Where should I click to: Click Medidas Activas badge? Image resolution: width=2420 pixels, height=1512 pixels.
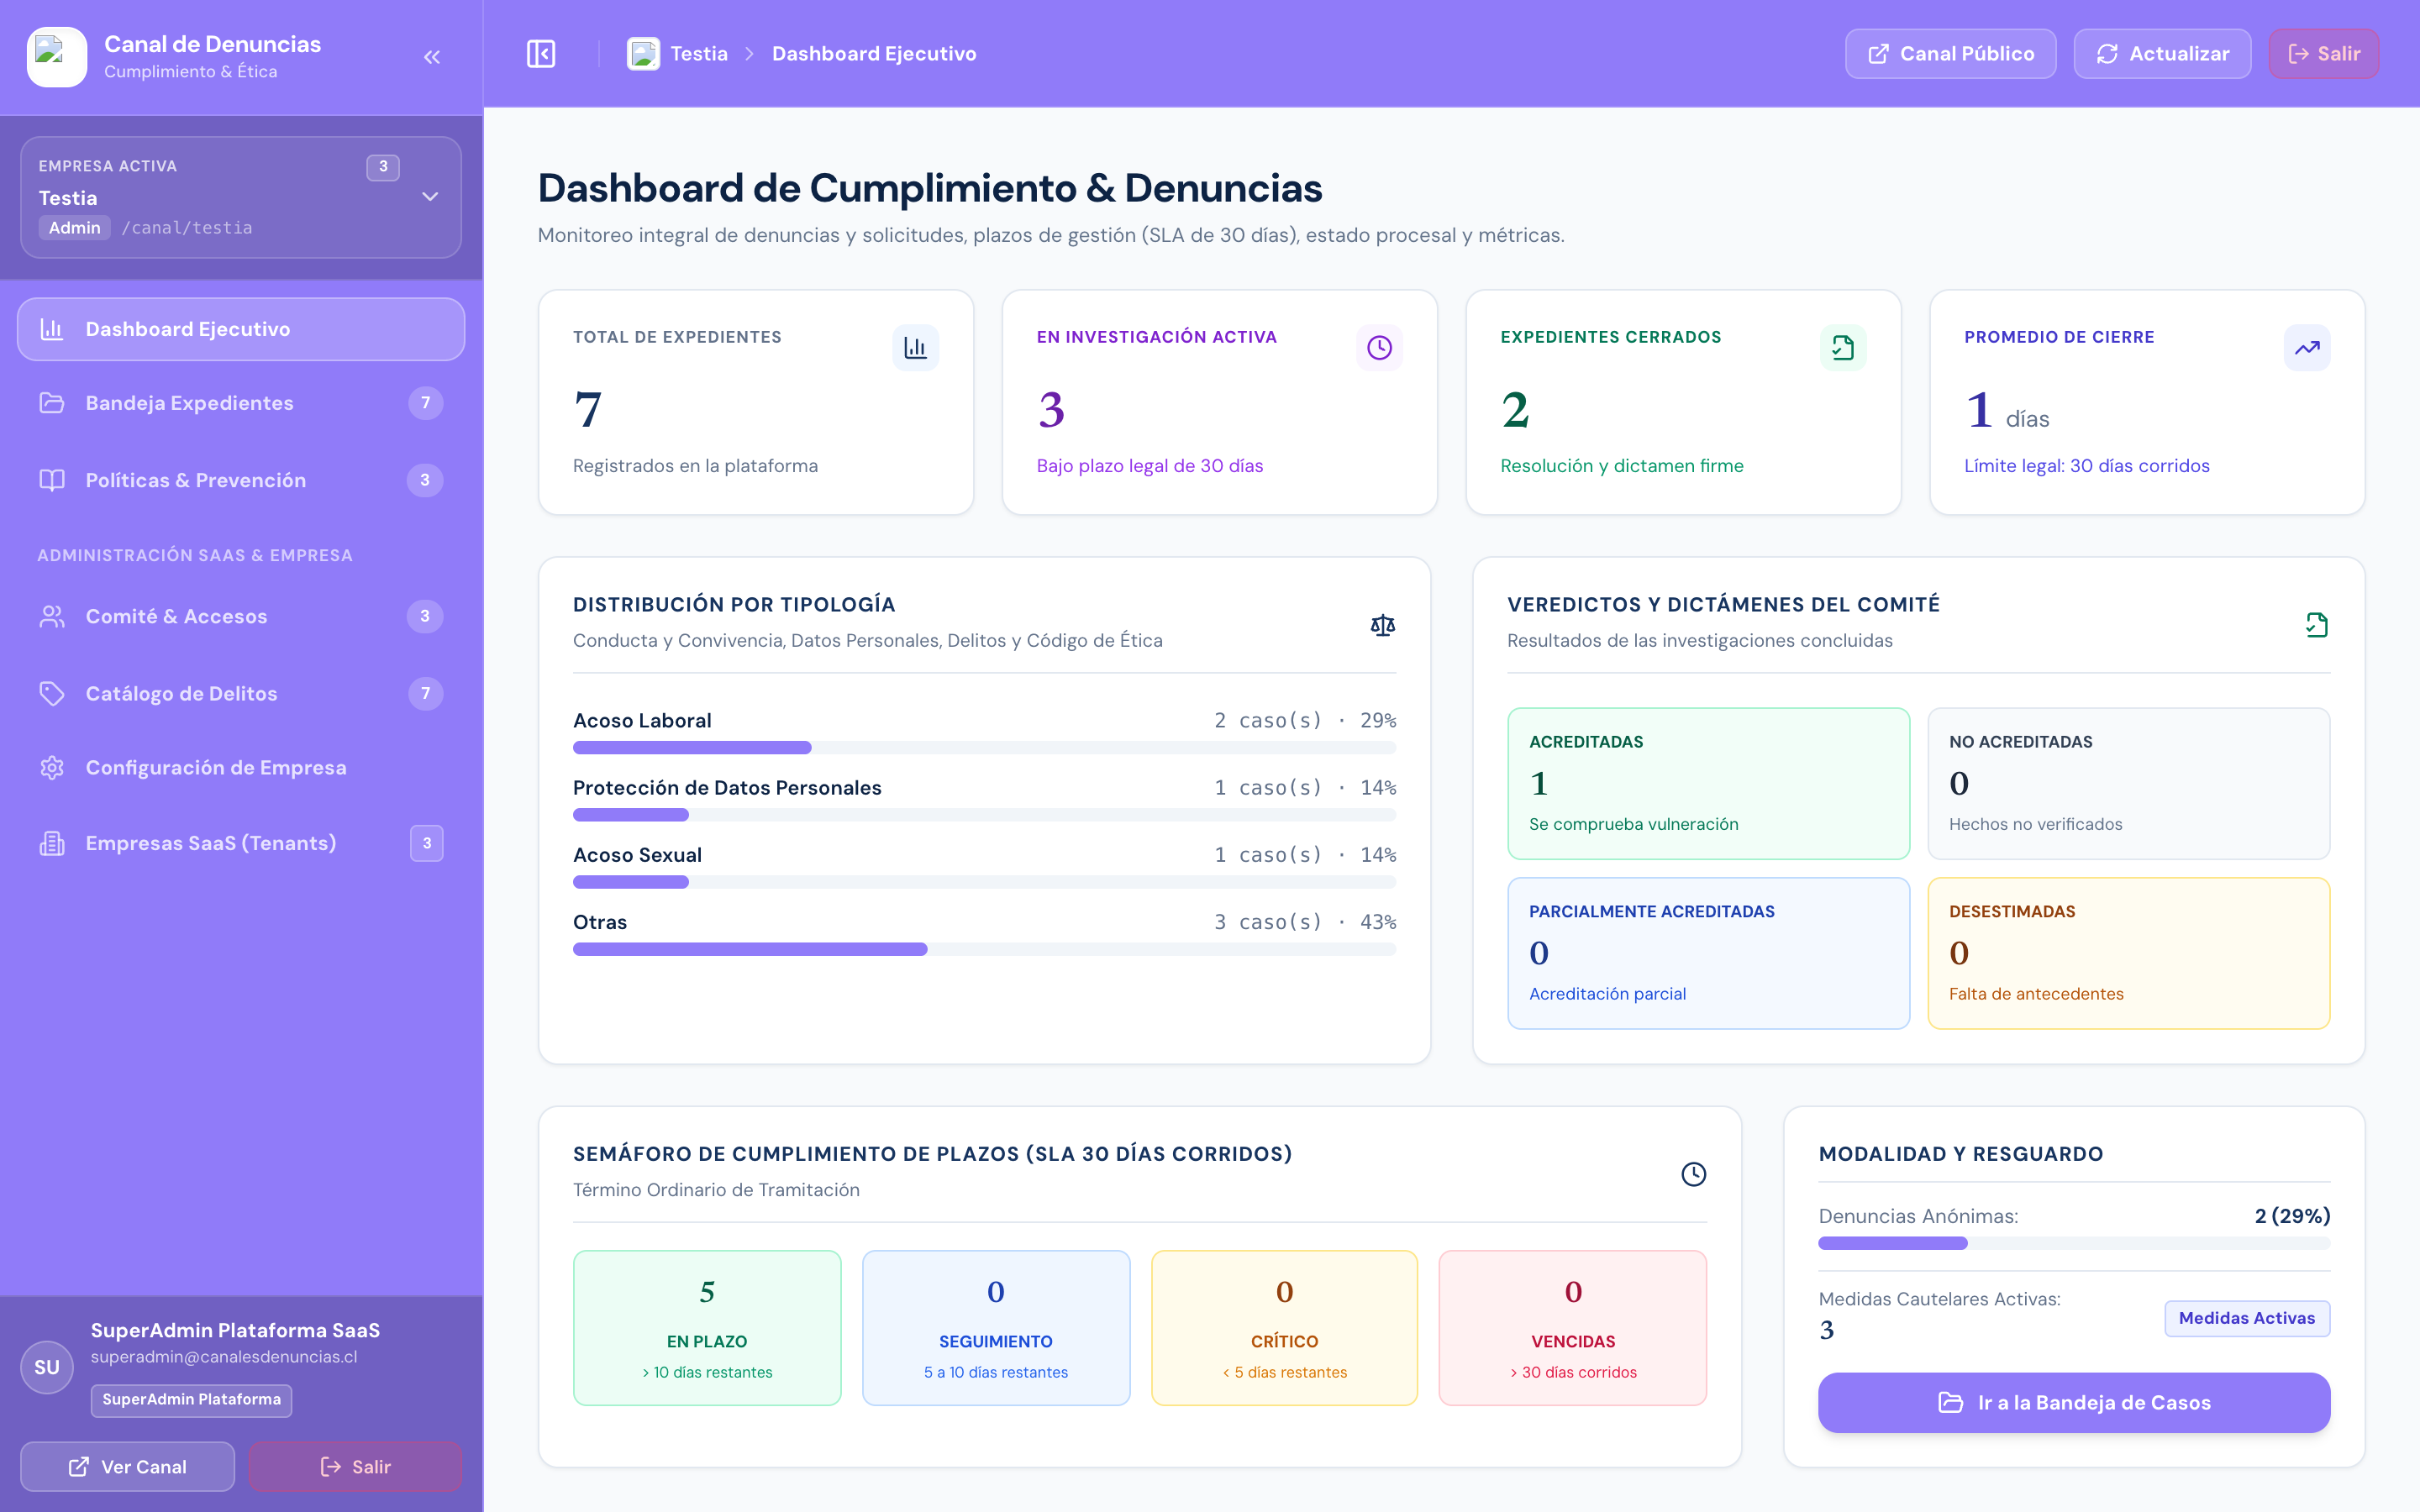[x=2247, y=1318]
